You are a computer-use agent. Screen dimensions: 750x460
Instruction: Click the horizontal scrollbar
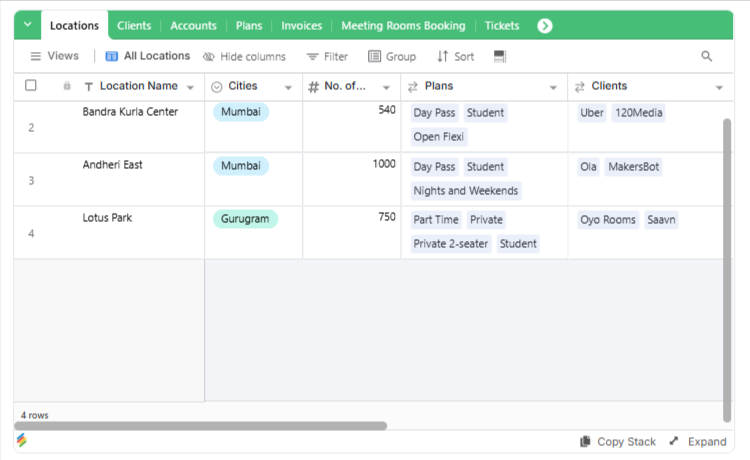click(200, 426)
